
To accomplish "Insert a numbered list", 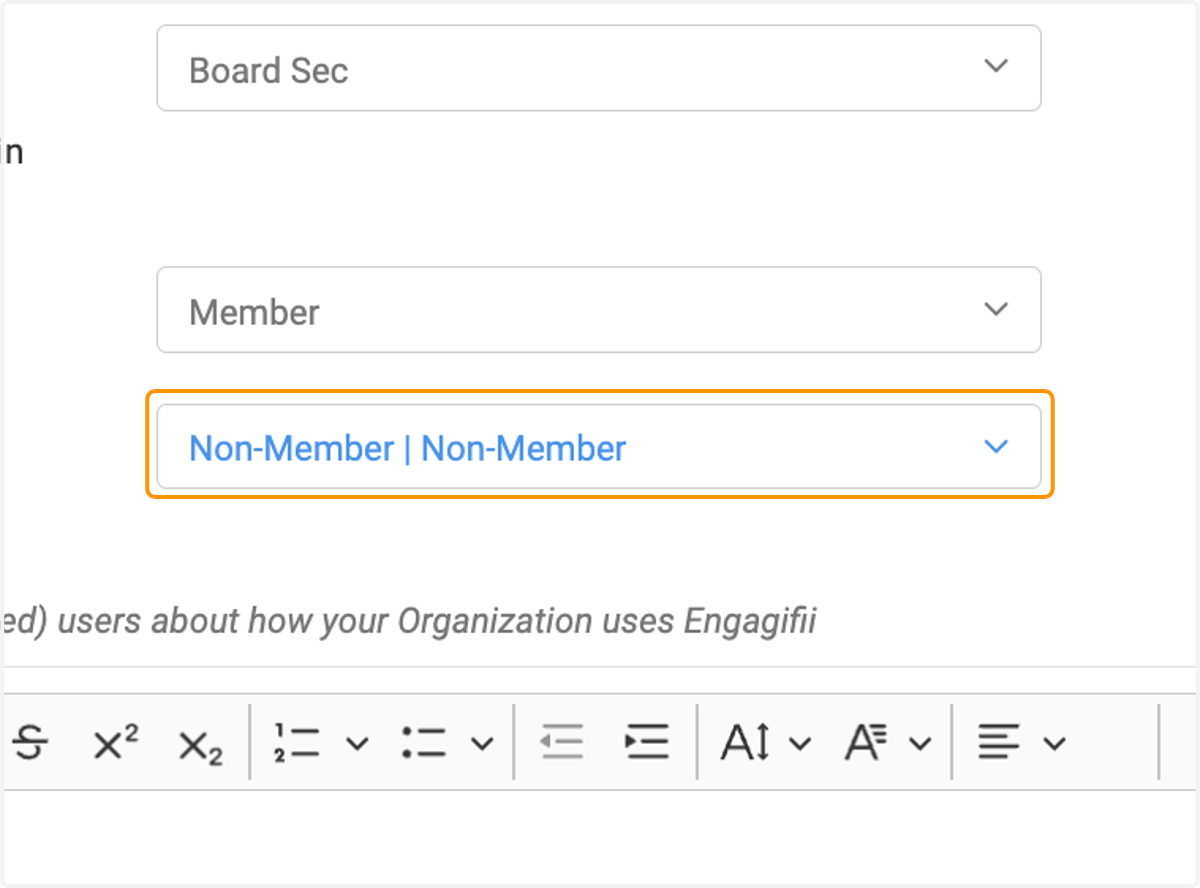I will click(x=296, y=743).
